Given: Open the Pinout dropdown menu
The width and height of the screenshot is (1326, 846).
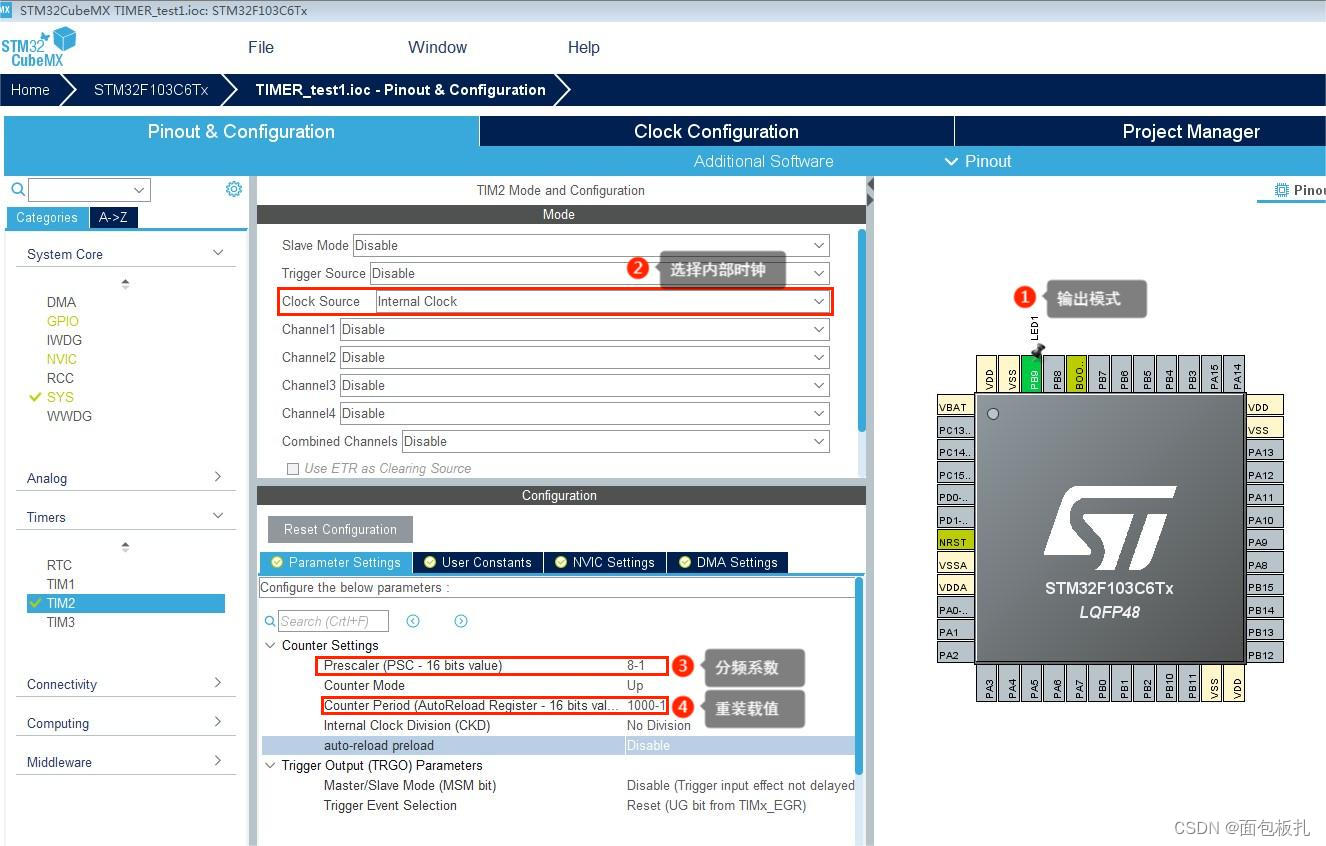Looking at the screenshot, I should pos(978,161).
